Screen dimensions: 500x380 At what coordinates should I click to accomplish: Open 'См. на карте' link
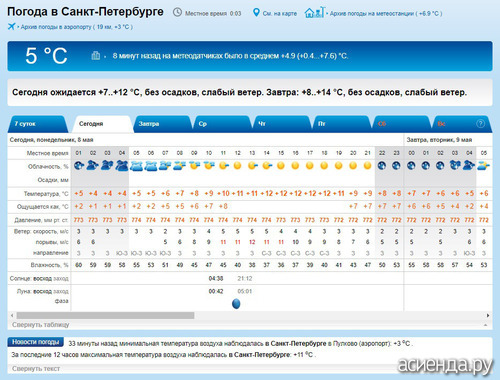coord(279,14)
